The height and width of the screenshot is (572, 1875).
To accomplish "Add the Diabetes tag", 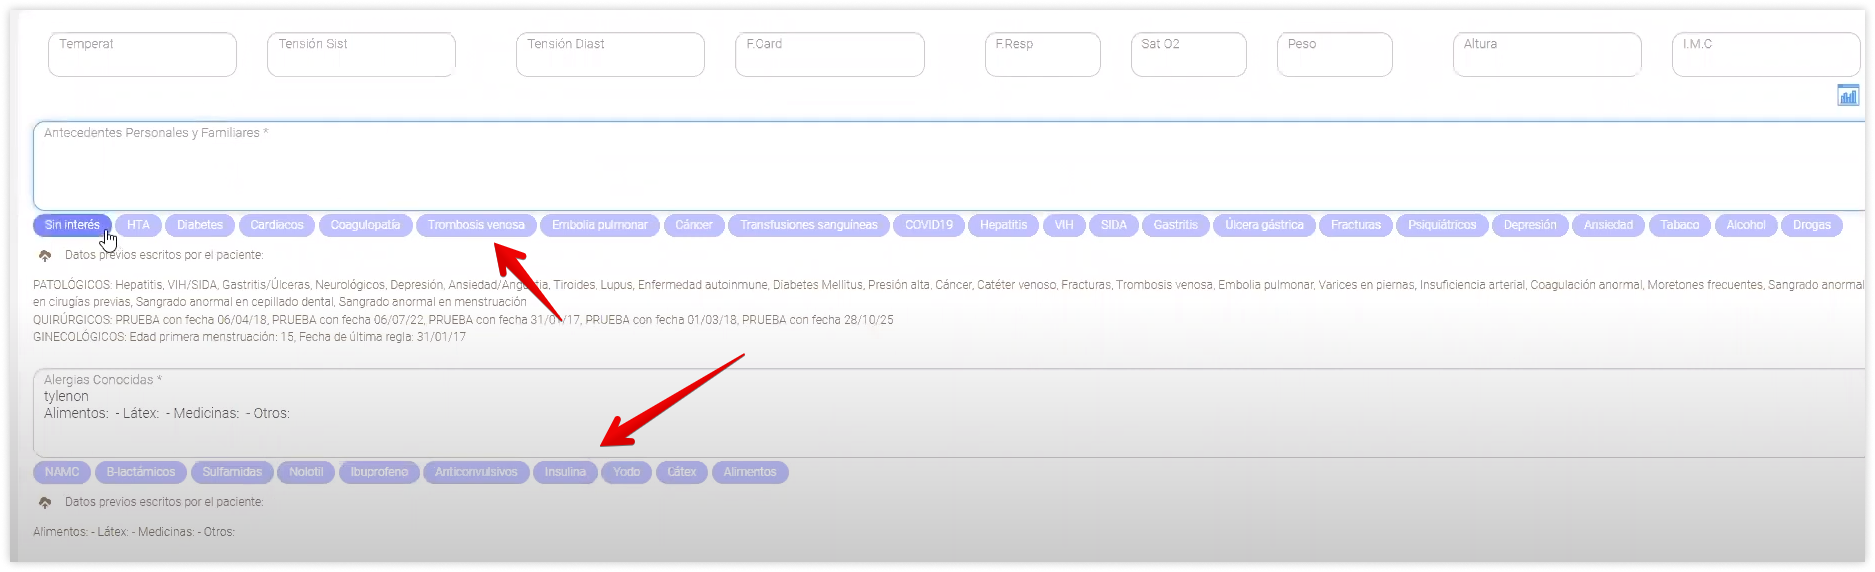I will coord(200,225).
